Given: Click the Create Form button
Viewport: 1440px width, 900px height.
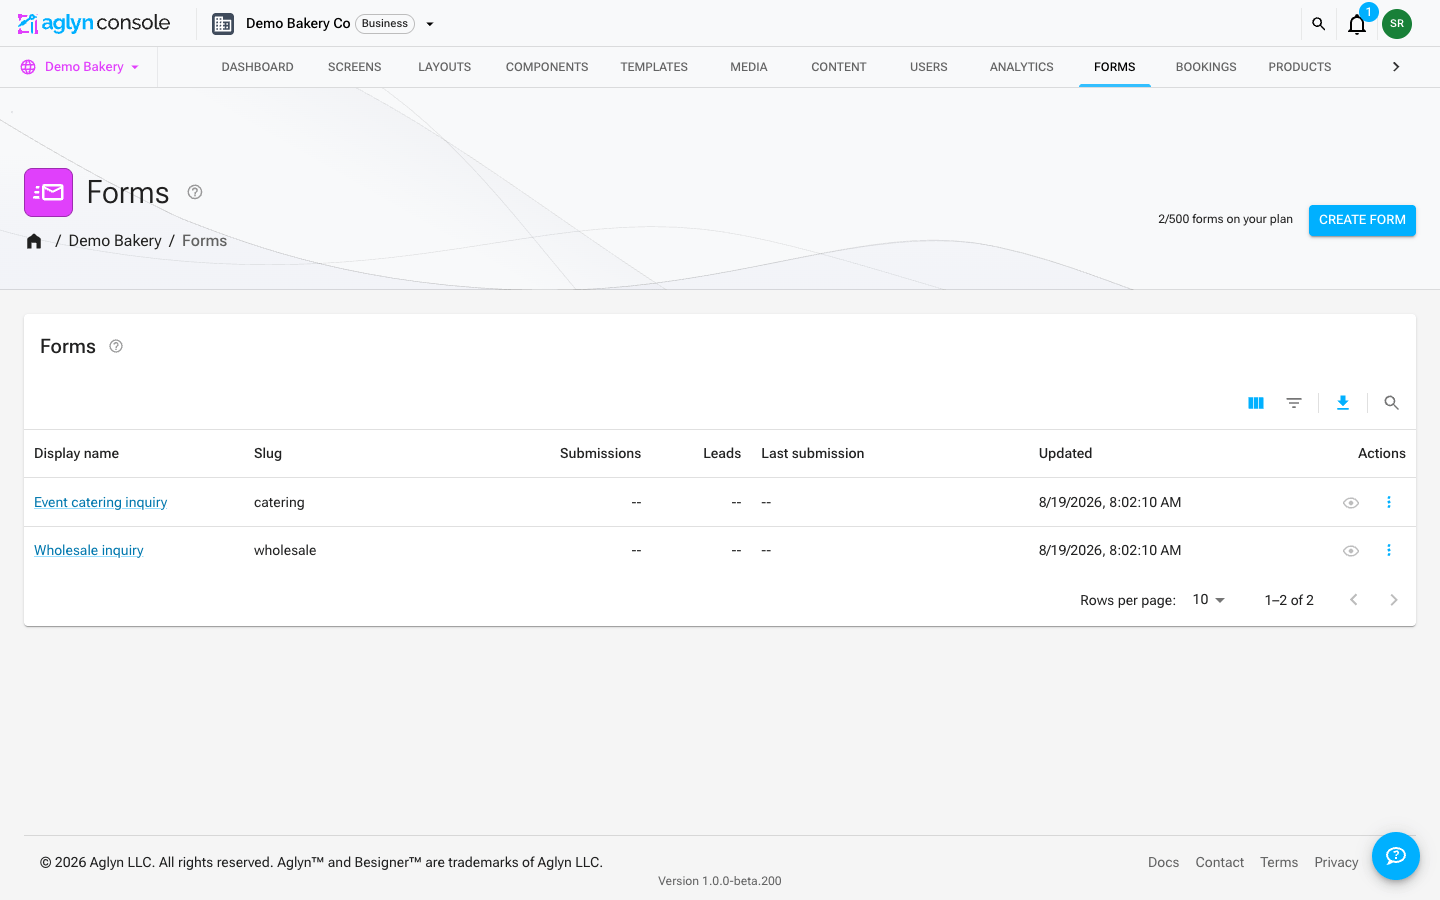Looking at the screenshot, I should 1362,220.
